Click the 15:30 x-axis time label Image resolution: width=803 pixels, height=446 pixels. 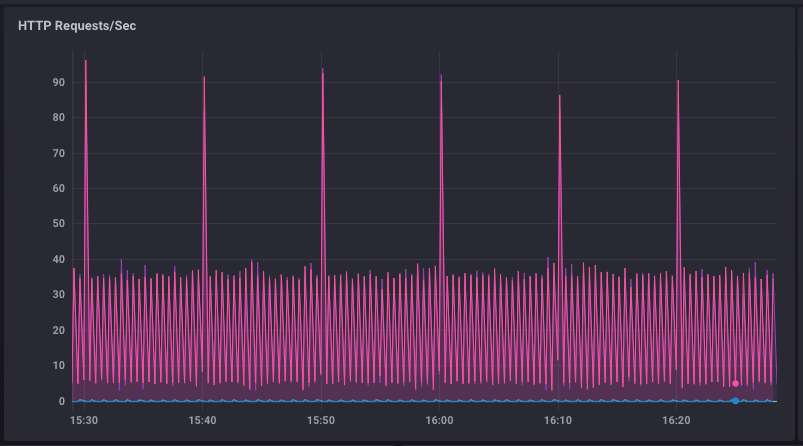coord(84,420)
